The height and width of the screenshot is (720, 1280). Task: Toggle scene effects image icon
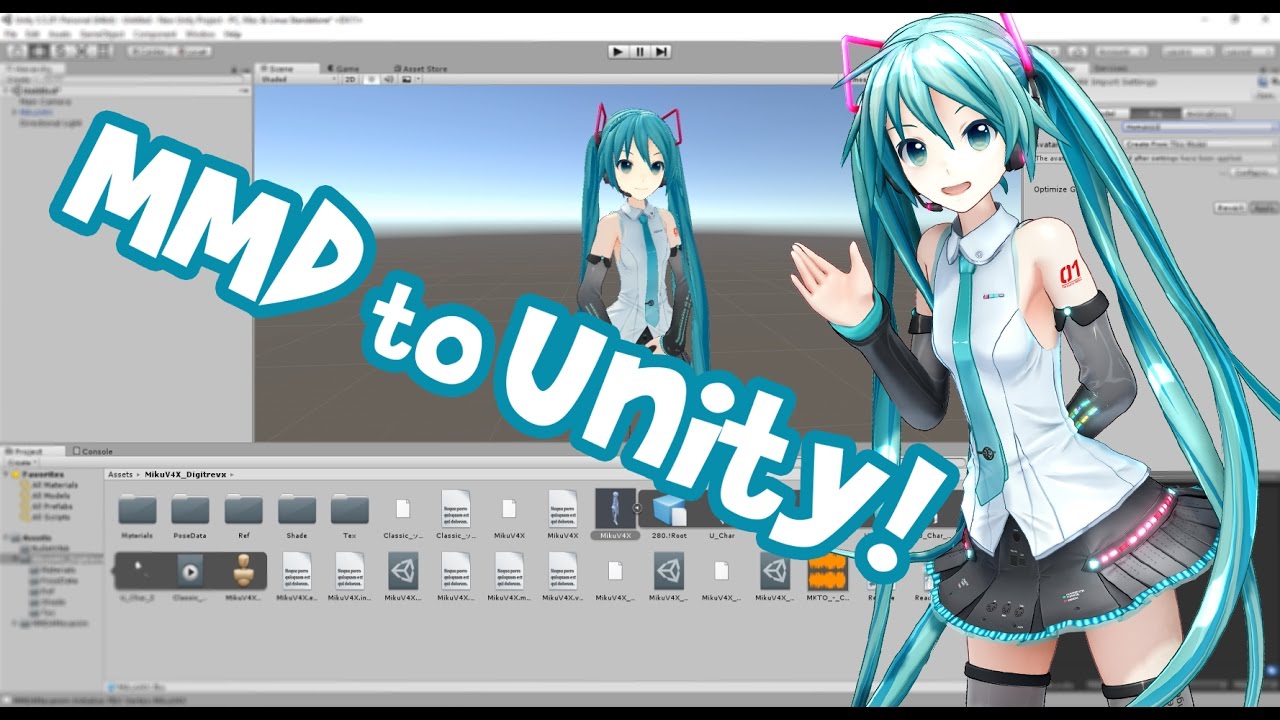point(404,79)
